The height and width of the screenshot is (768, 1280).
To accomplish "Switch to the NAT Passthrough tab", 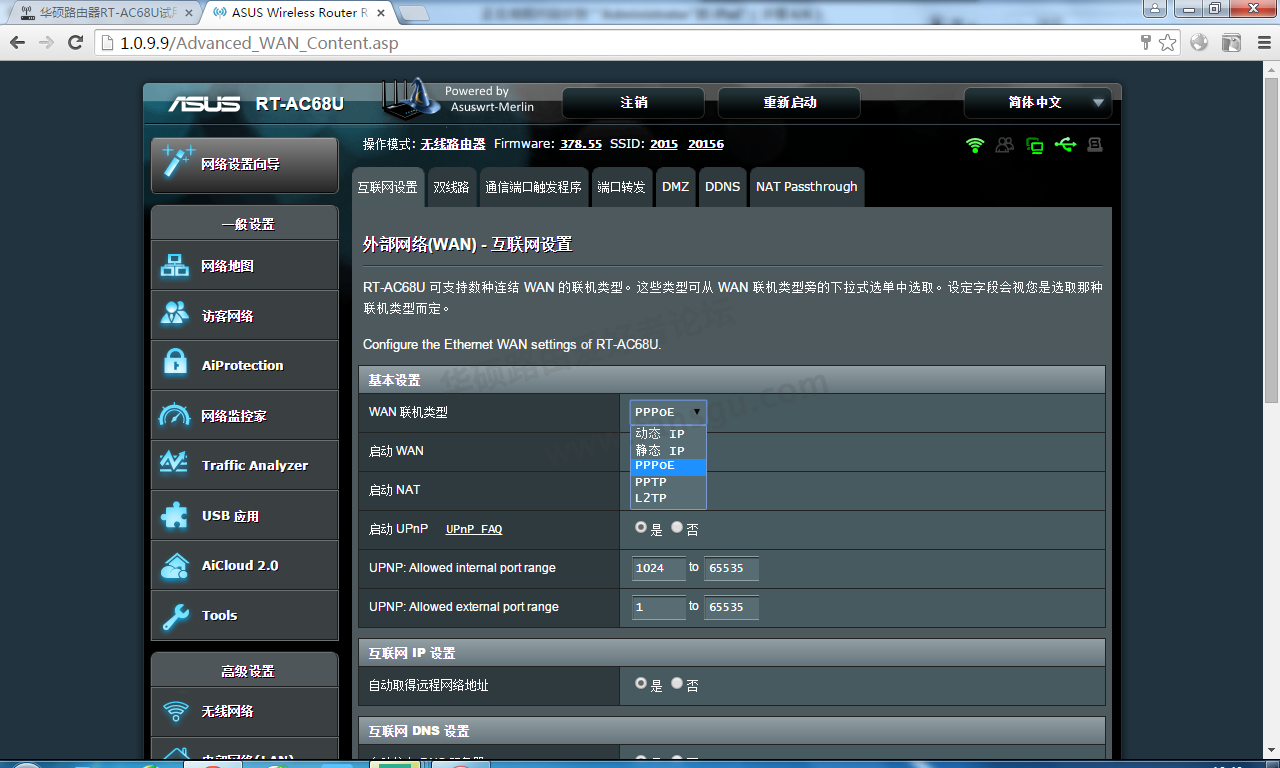I will 806,187.
